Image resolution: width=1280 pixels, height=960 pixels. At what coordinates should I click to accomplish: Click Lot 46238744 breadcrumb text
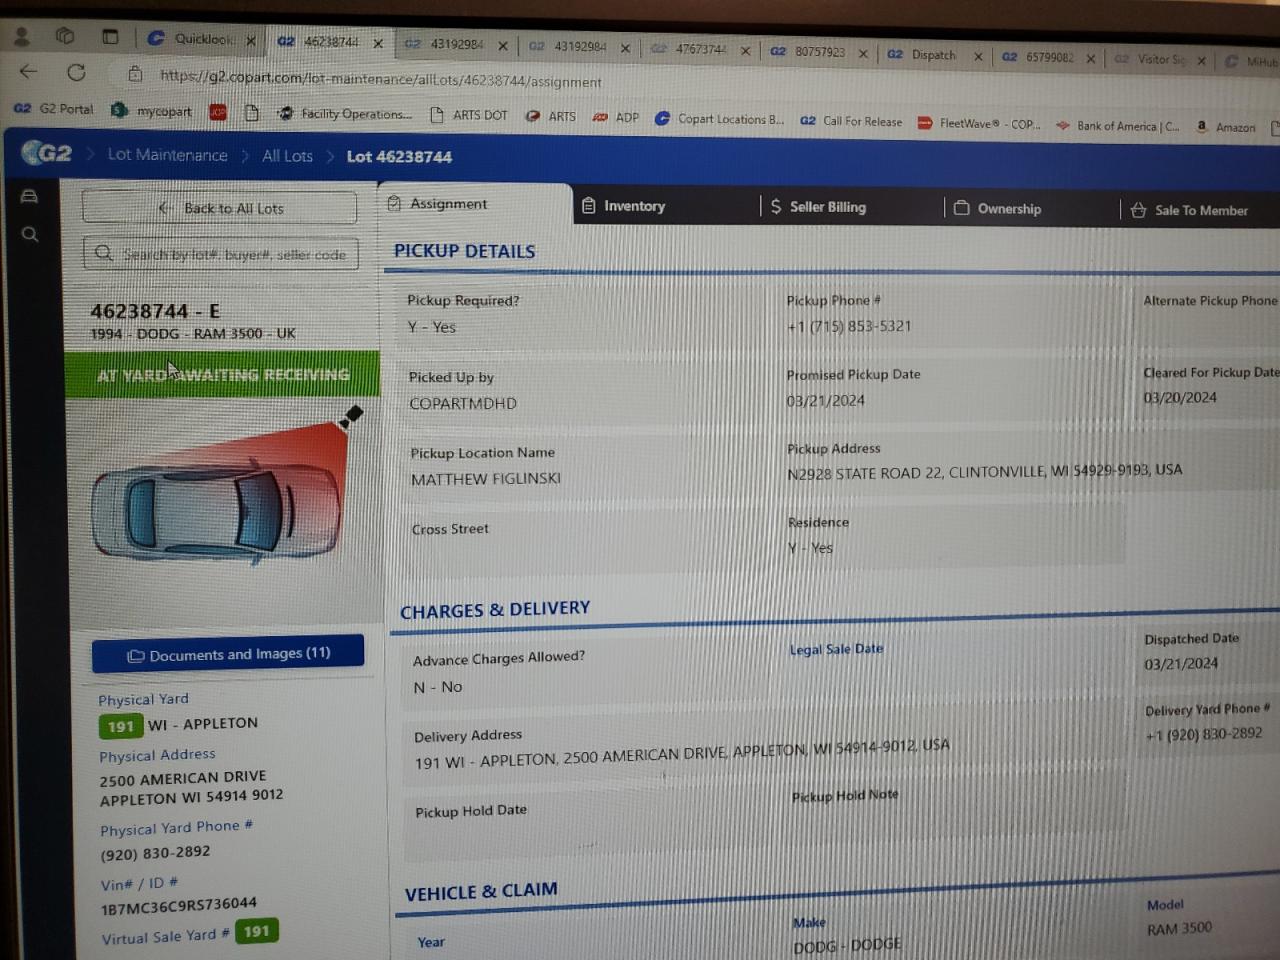[x=399, y=157]
